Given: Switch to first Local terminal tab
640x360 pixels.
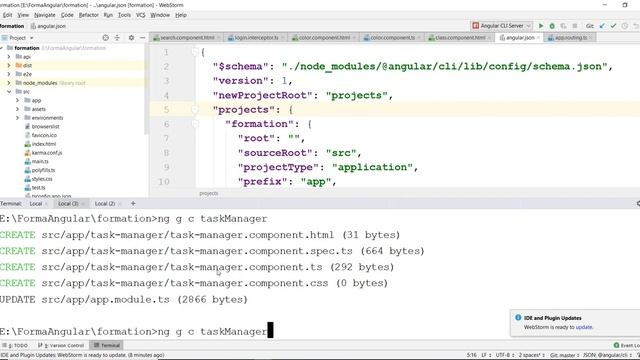Looking at the screenshot, I should 36,204.
